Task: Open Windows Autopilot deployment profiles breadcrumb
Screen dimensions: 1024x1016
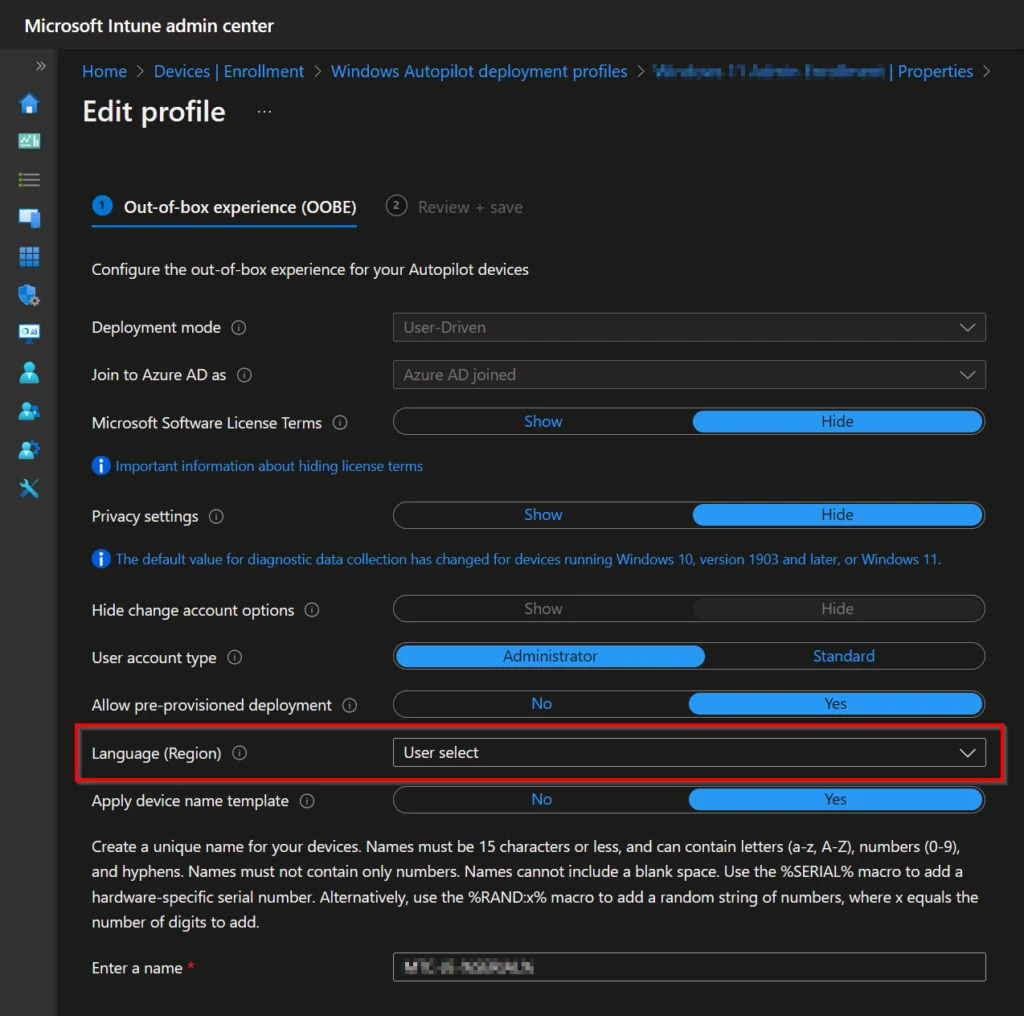Action: pyautogui.click(x=479, y=71)
